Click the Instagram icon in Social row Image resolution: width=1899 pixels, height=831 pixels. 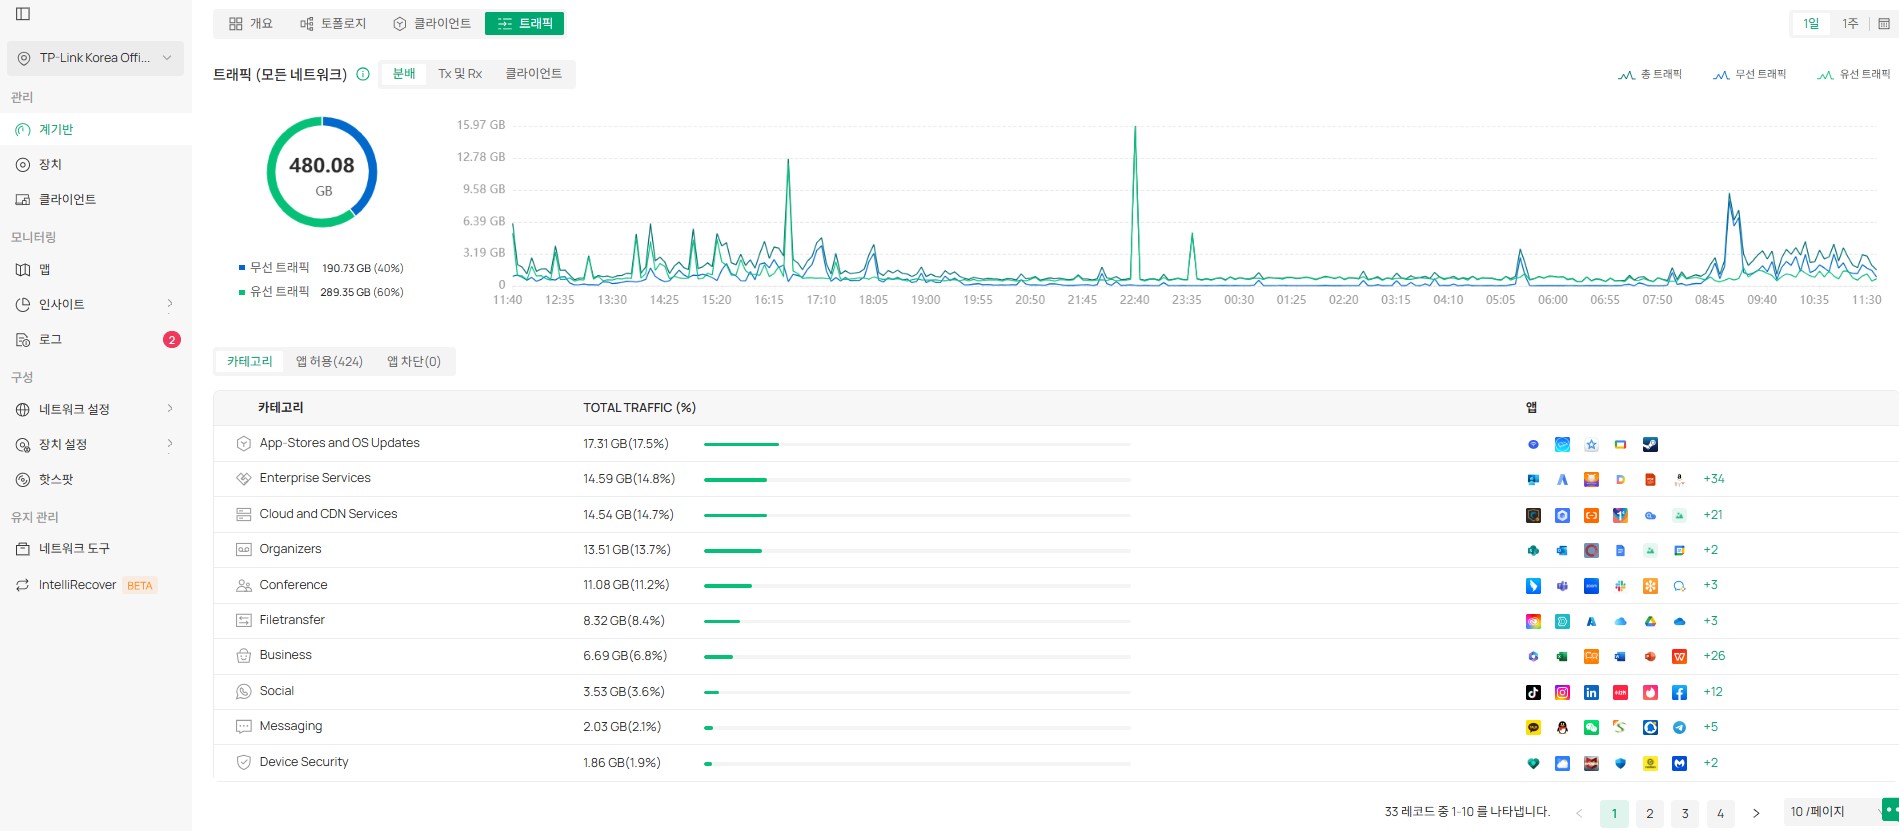click(1562, 692)
